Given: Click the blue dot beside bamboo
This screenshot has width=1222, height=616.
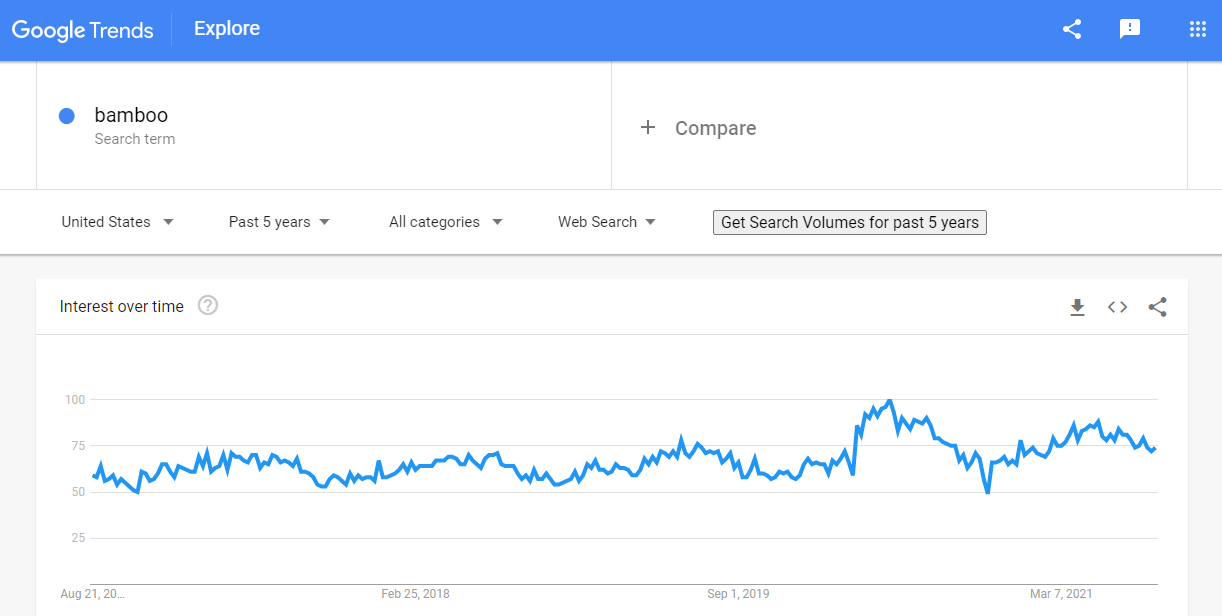Looking at the screenshot, I should (67, 116).
